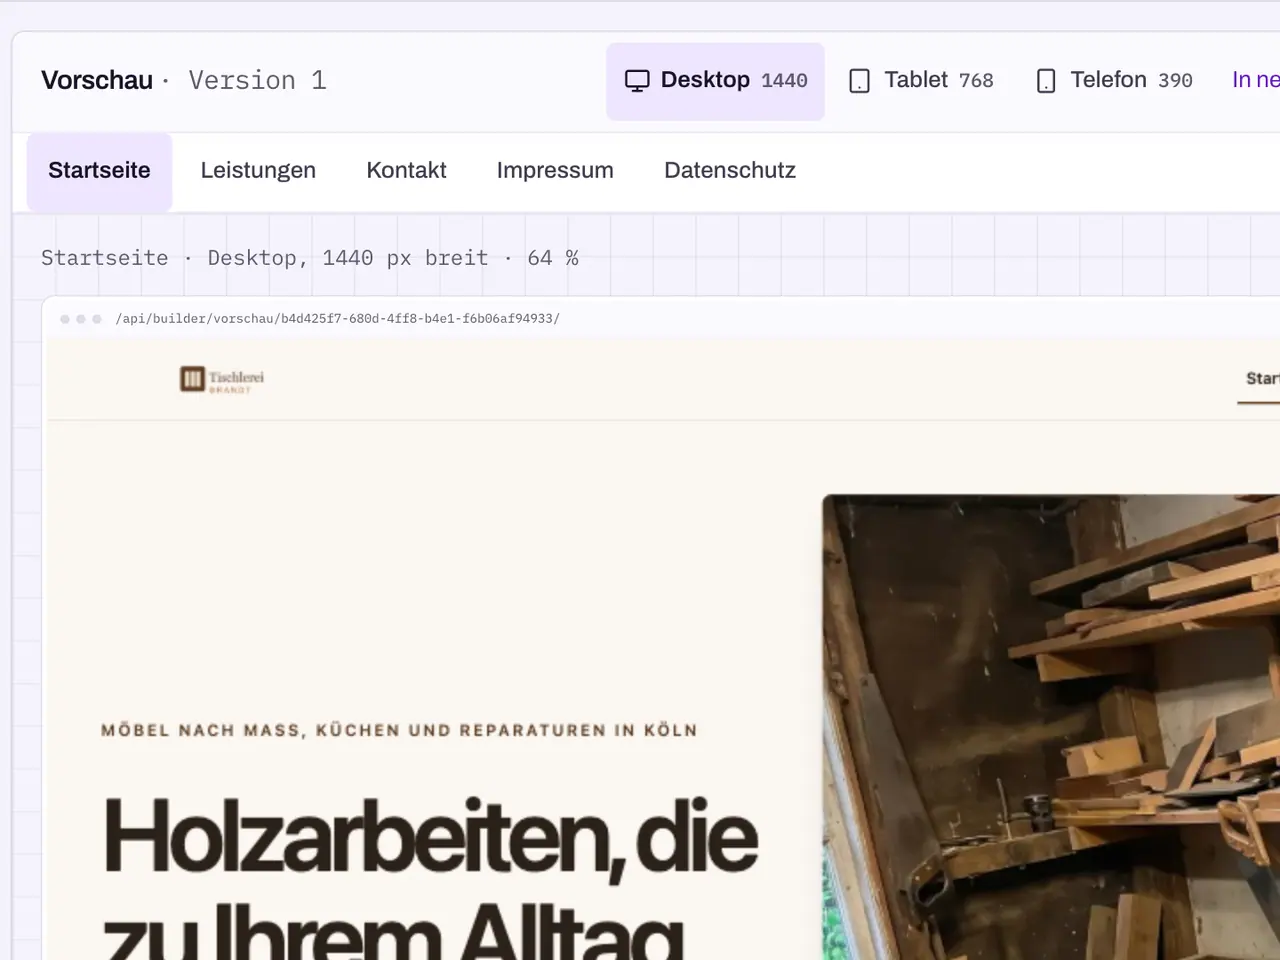Image resolution: width=1280 pixels, height=960 pixels.
Task: Open the Impressum page tab
Action: click(x=555, y=171)
